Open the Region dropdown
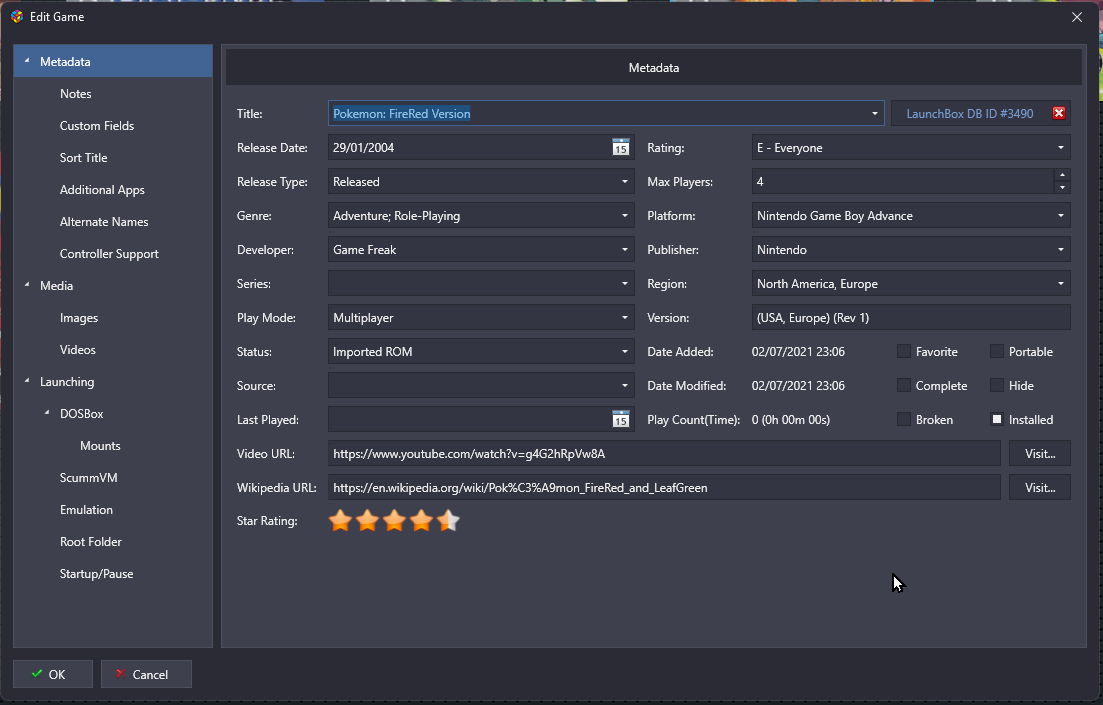Screen dimensions: 1103x705 pyautogui.click(x=1061, y=284)
